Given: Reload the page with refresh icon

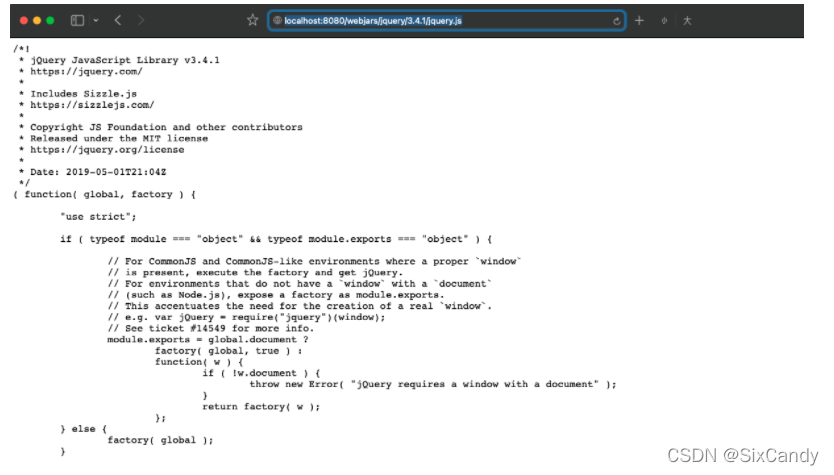Looking at the screenshot, I should pos(616,21).
